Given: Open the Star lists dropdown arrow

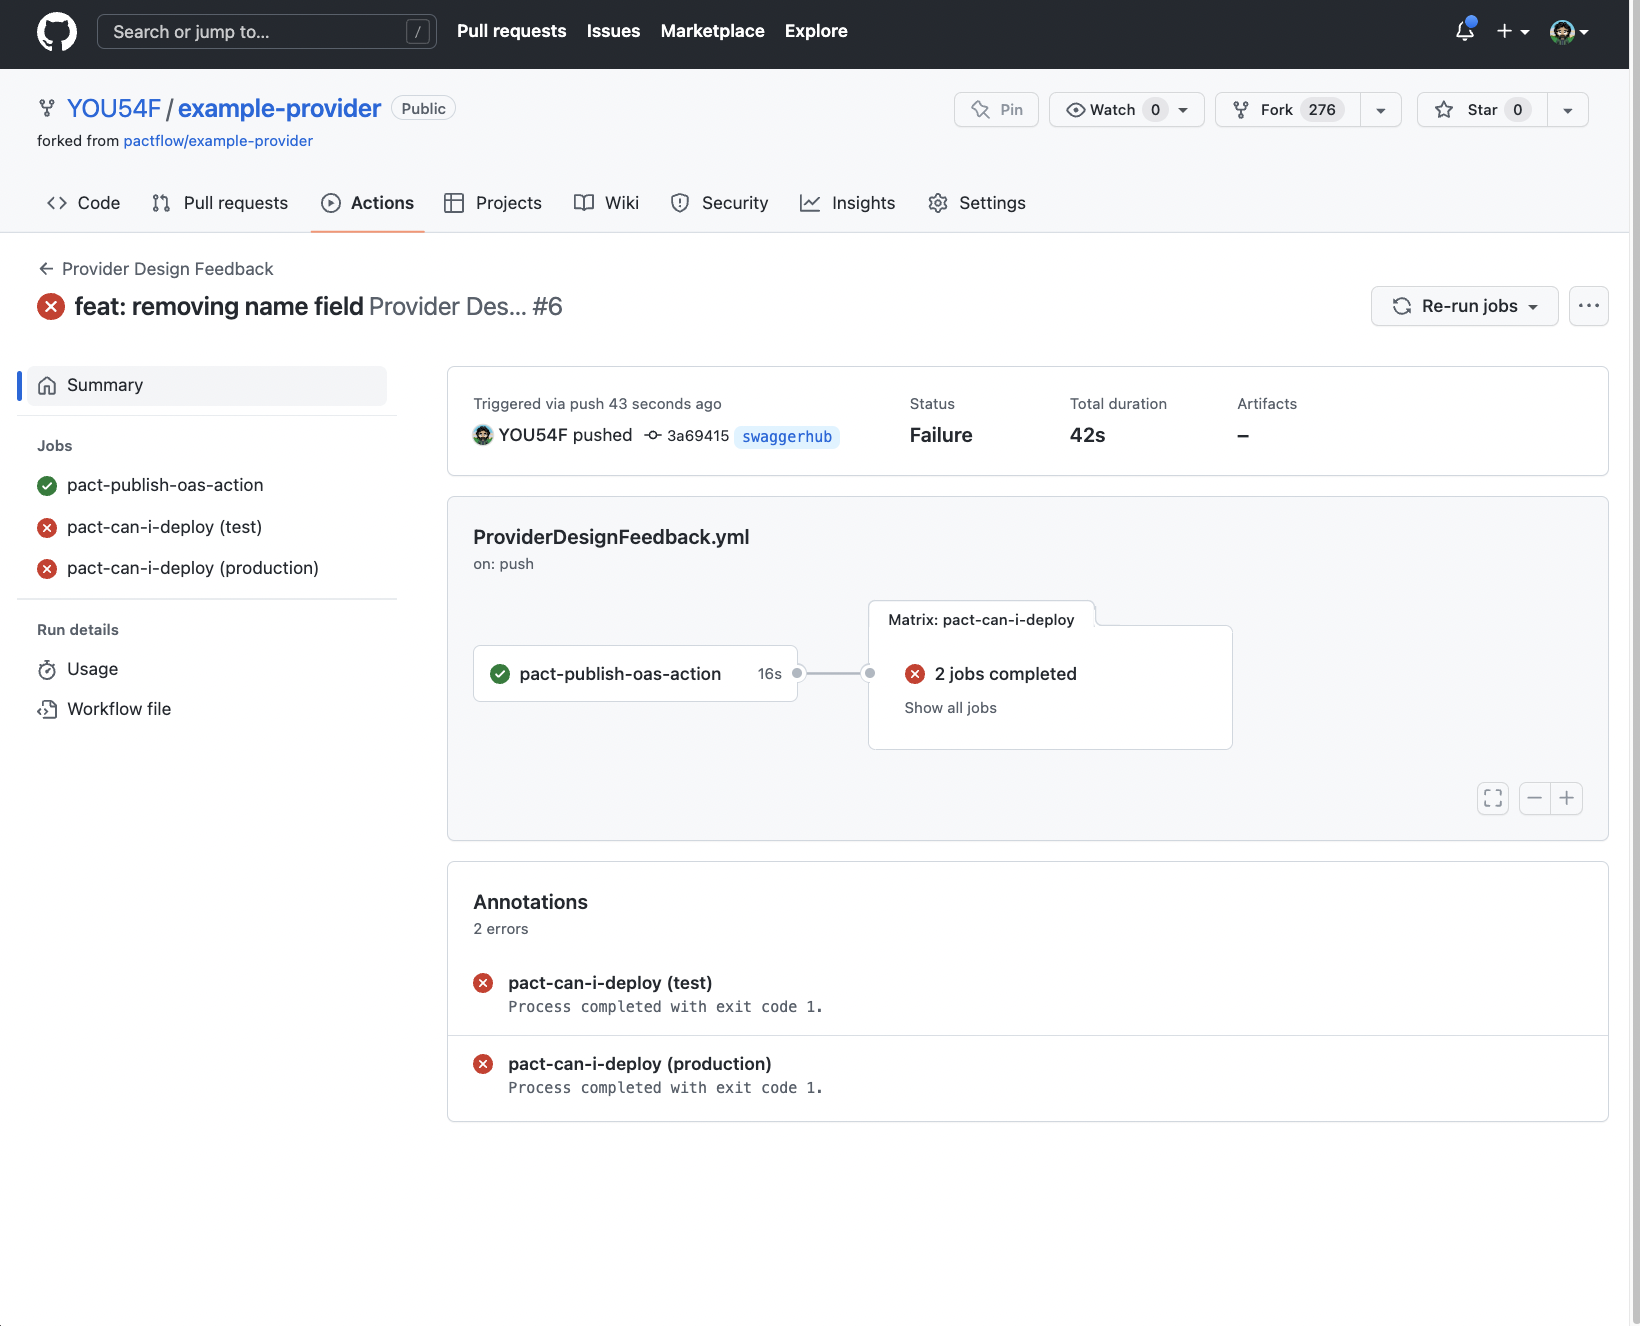Looking at the screenshot, I should [1567, 110].
